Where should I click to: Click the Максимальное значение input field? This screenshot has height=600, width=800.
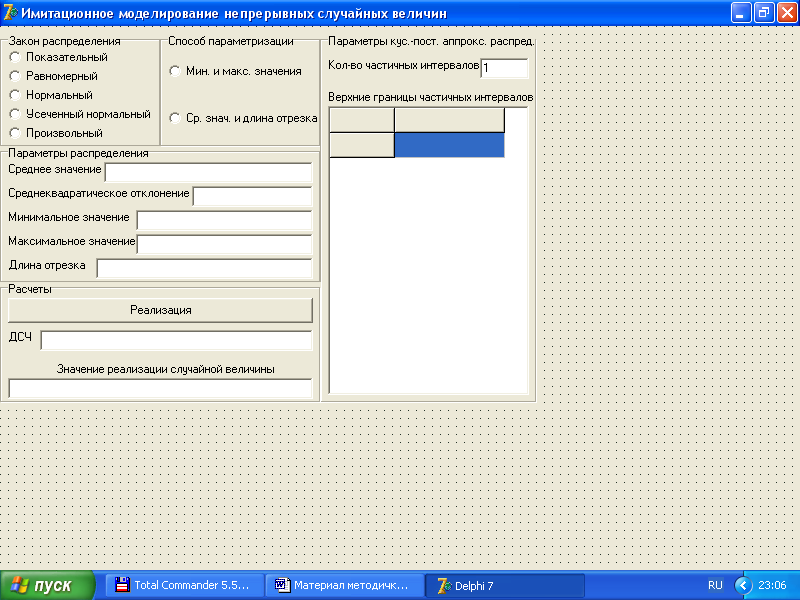pos(224,244)
